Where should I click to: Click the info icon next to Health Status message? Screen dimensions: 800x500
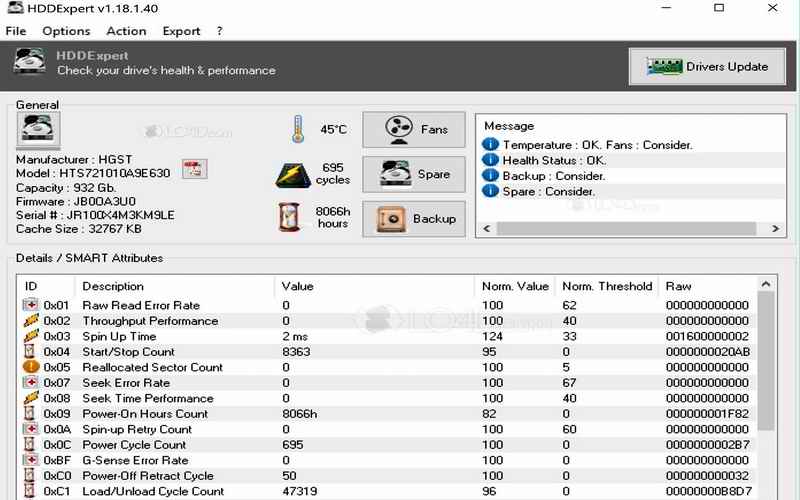coord(490,160)
